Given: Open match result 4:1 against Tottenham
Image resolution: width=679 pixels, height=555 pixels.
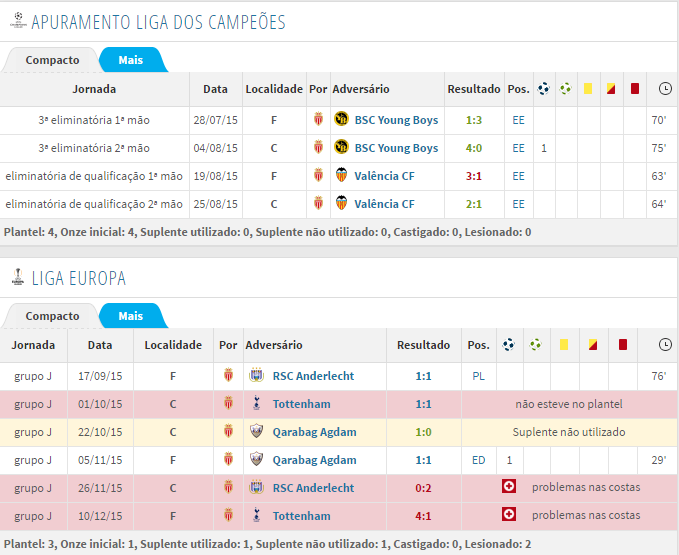Looking at the screenshot, I should point(423,516).
